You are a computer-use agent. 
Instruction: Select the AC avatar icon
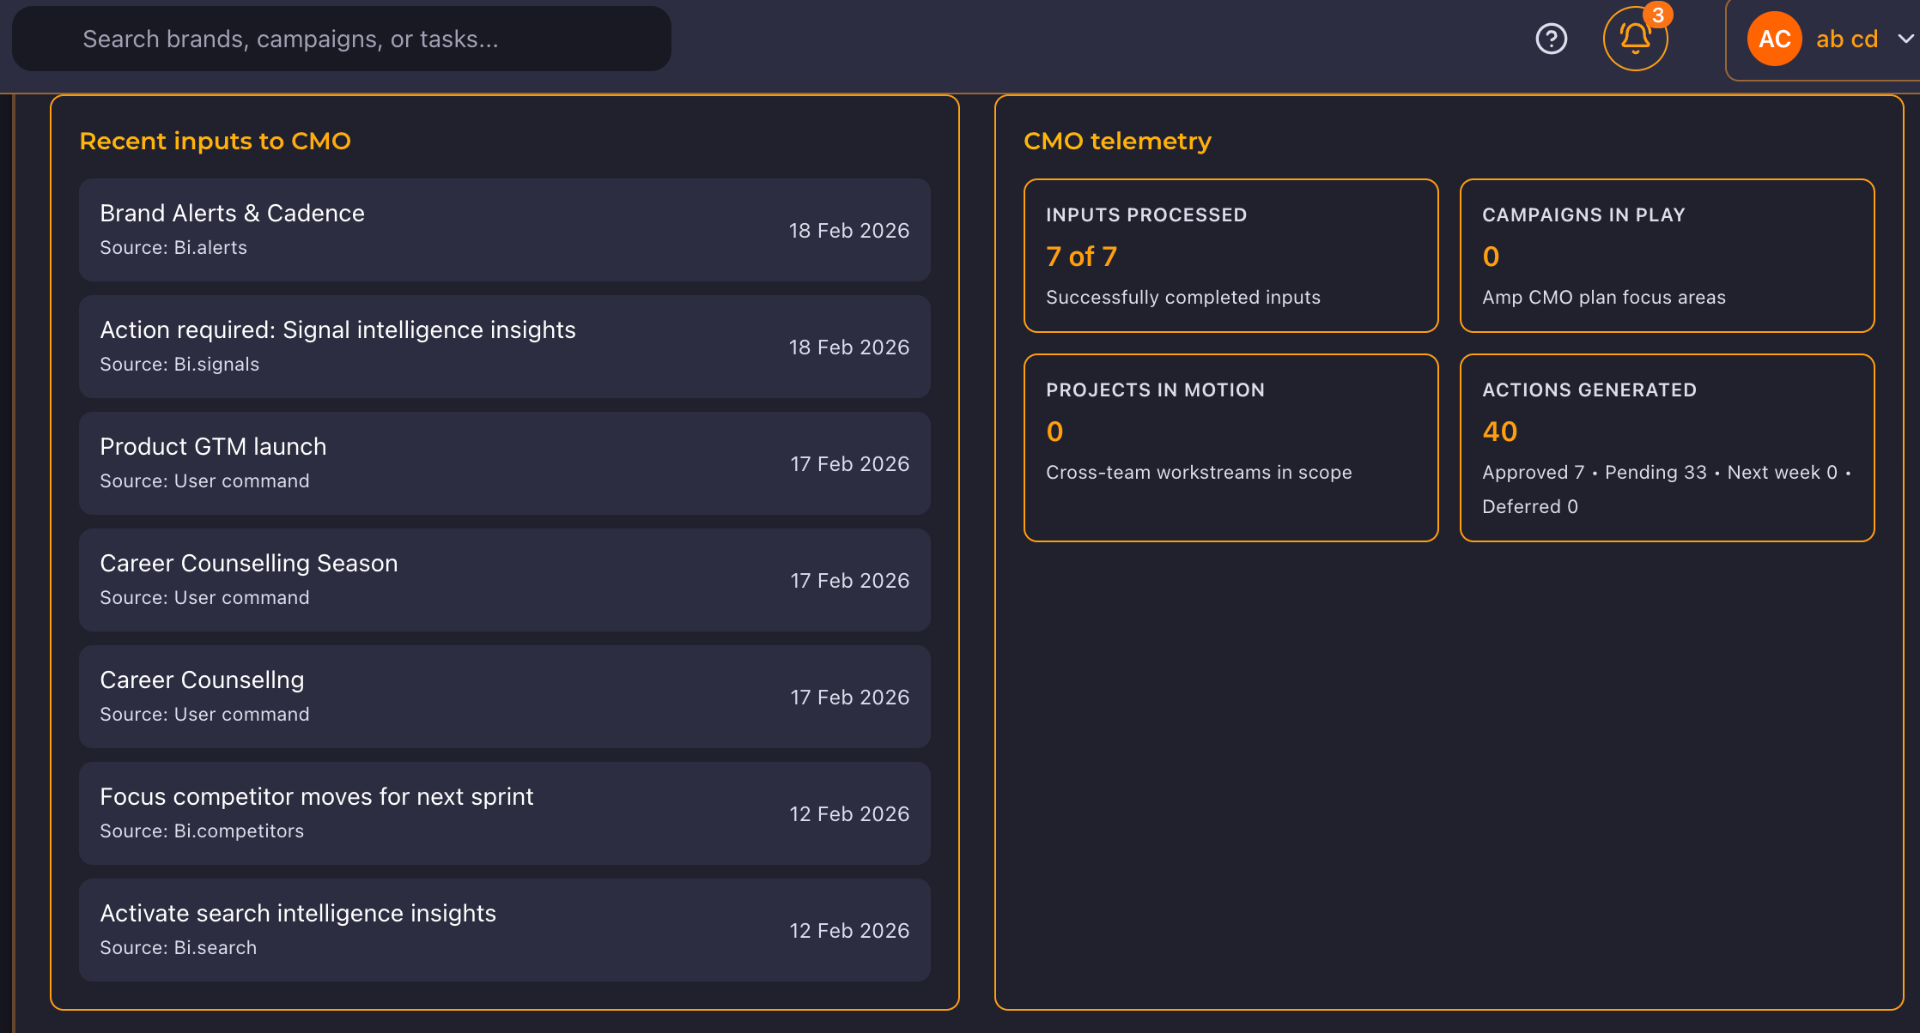click(x=1774, y=38)
